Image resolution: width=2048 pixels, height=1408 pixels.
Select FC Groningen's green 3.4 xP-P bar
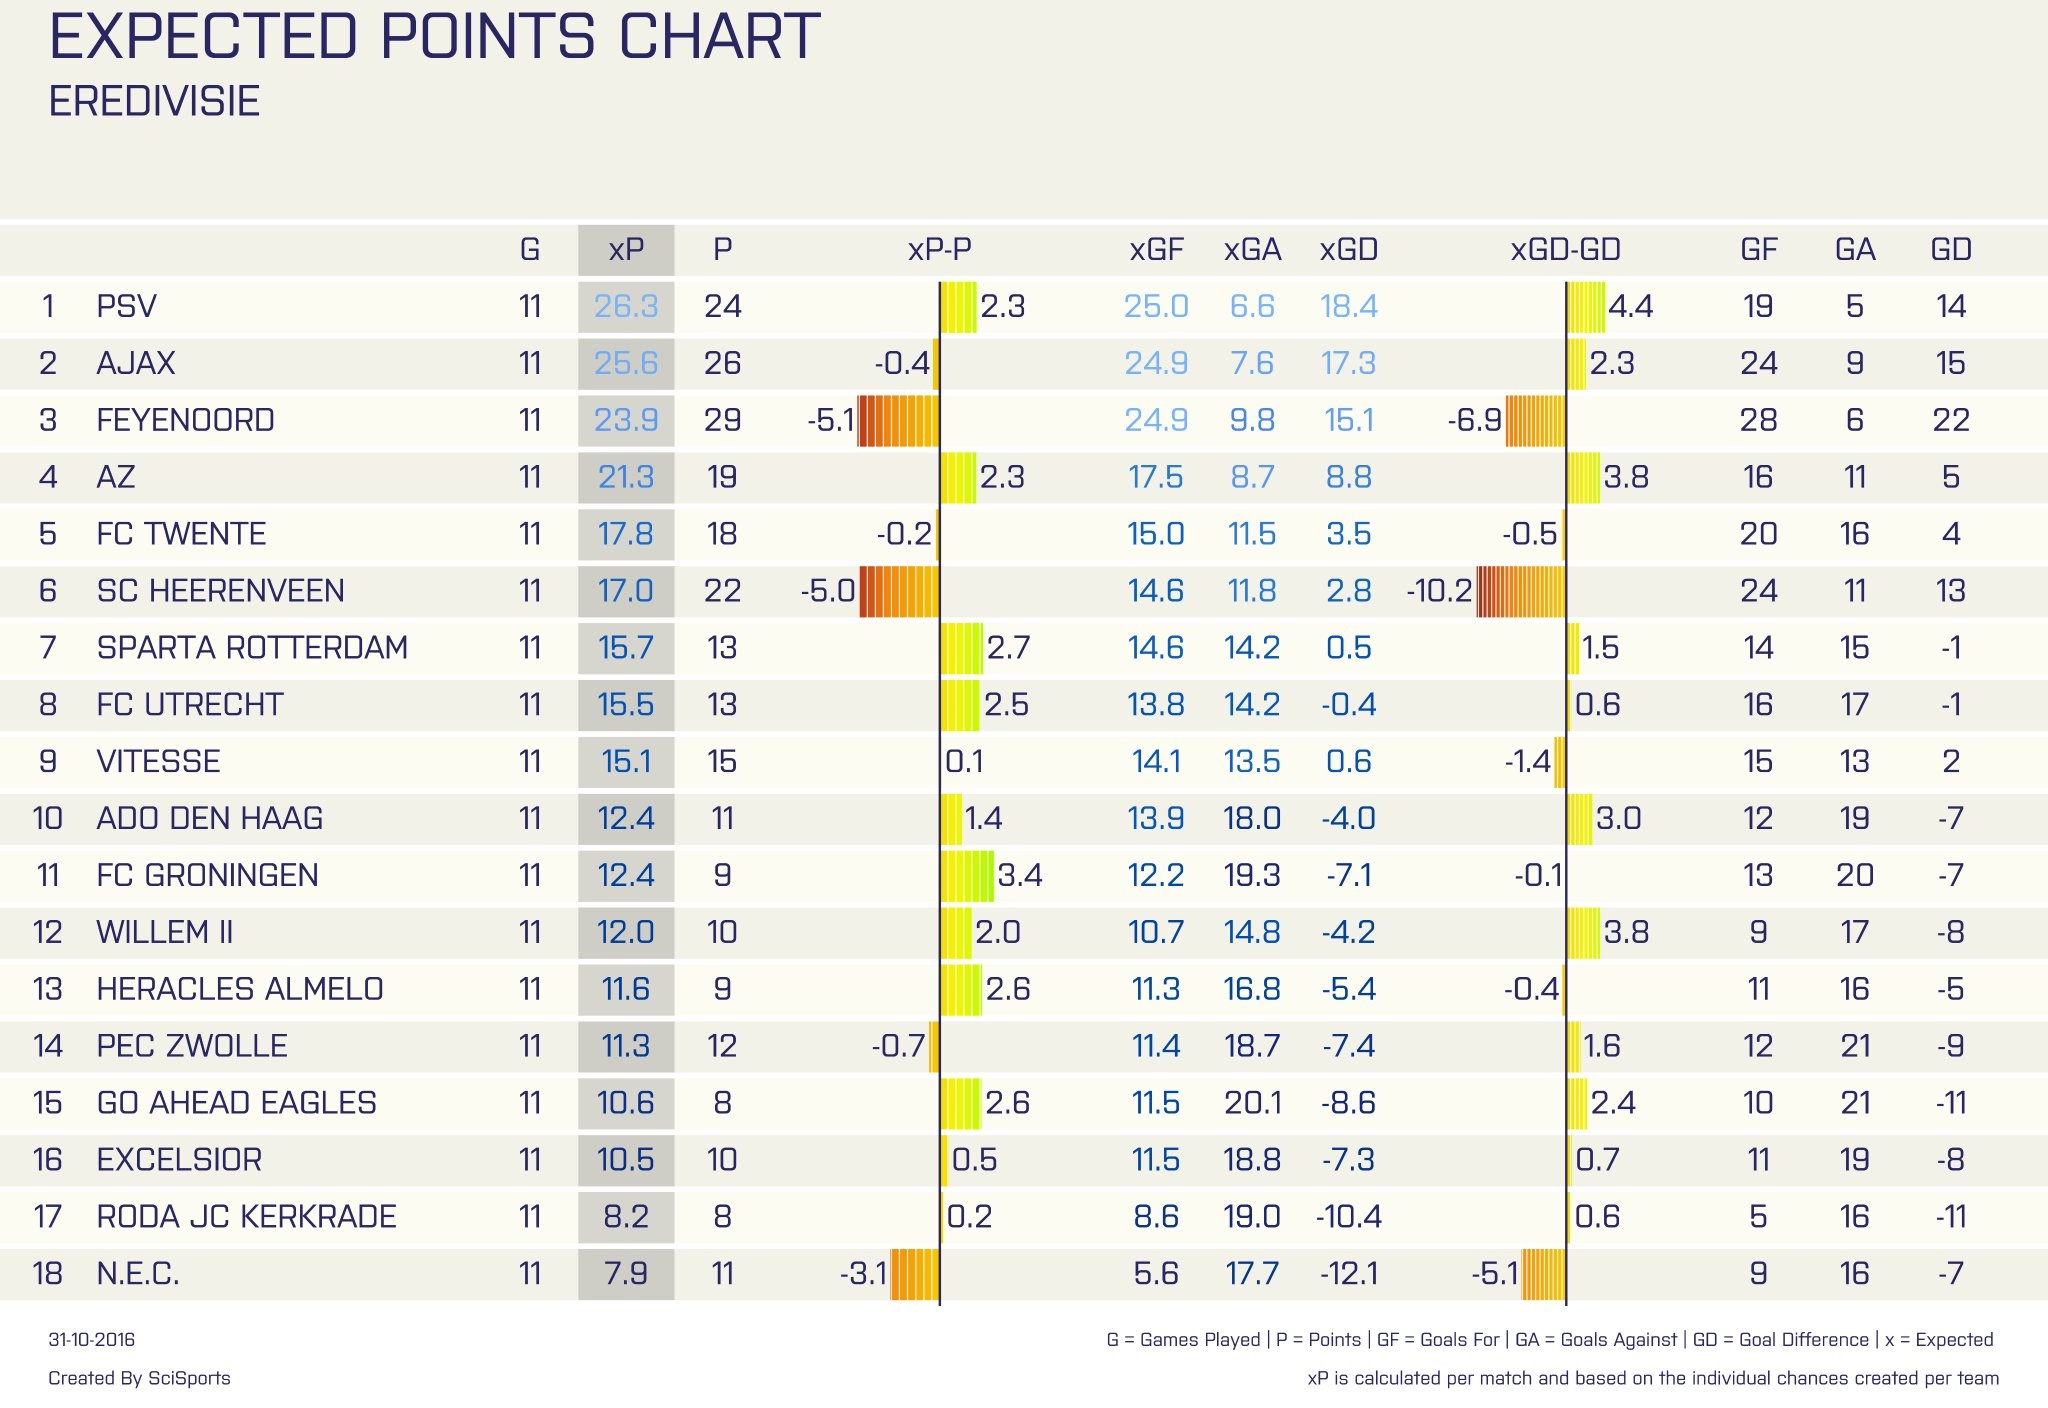(967, 876)
